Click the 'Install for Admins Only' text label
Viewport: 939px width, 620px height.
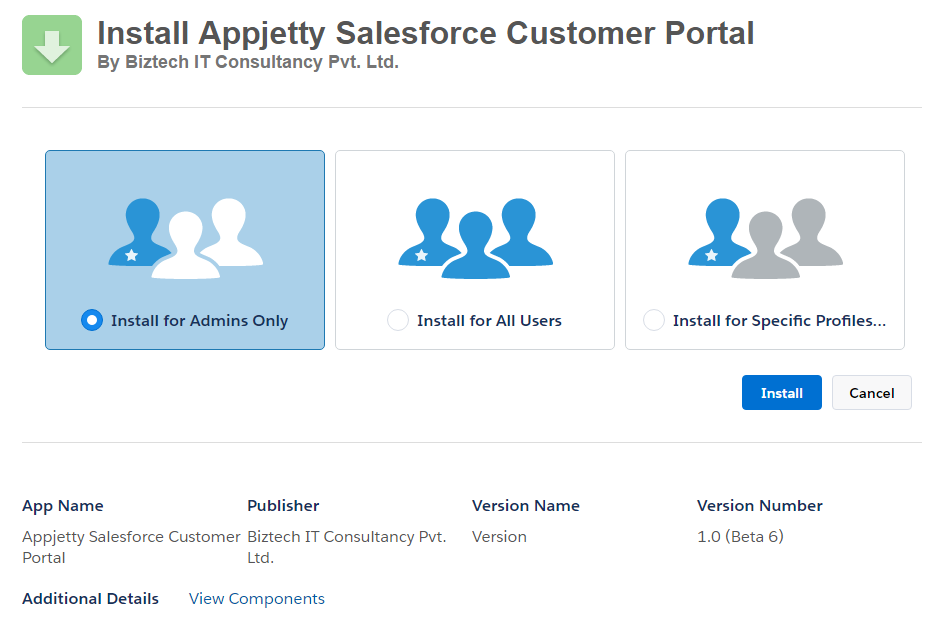pyautogui.click(x=199, y=321)
